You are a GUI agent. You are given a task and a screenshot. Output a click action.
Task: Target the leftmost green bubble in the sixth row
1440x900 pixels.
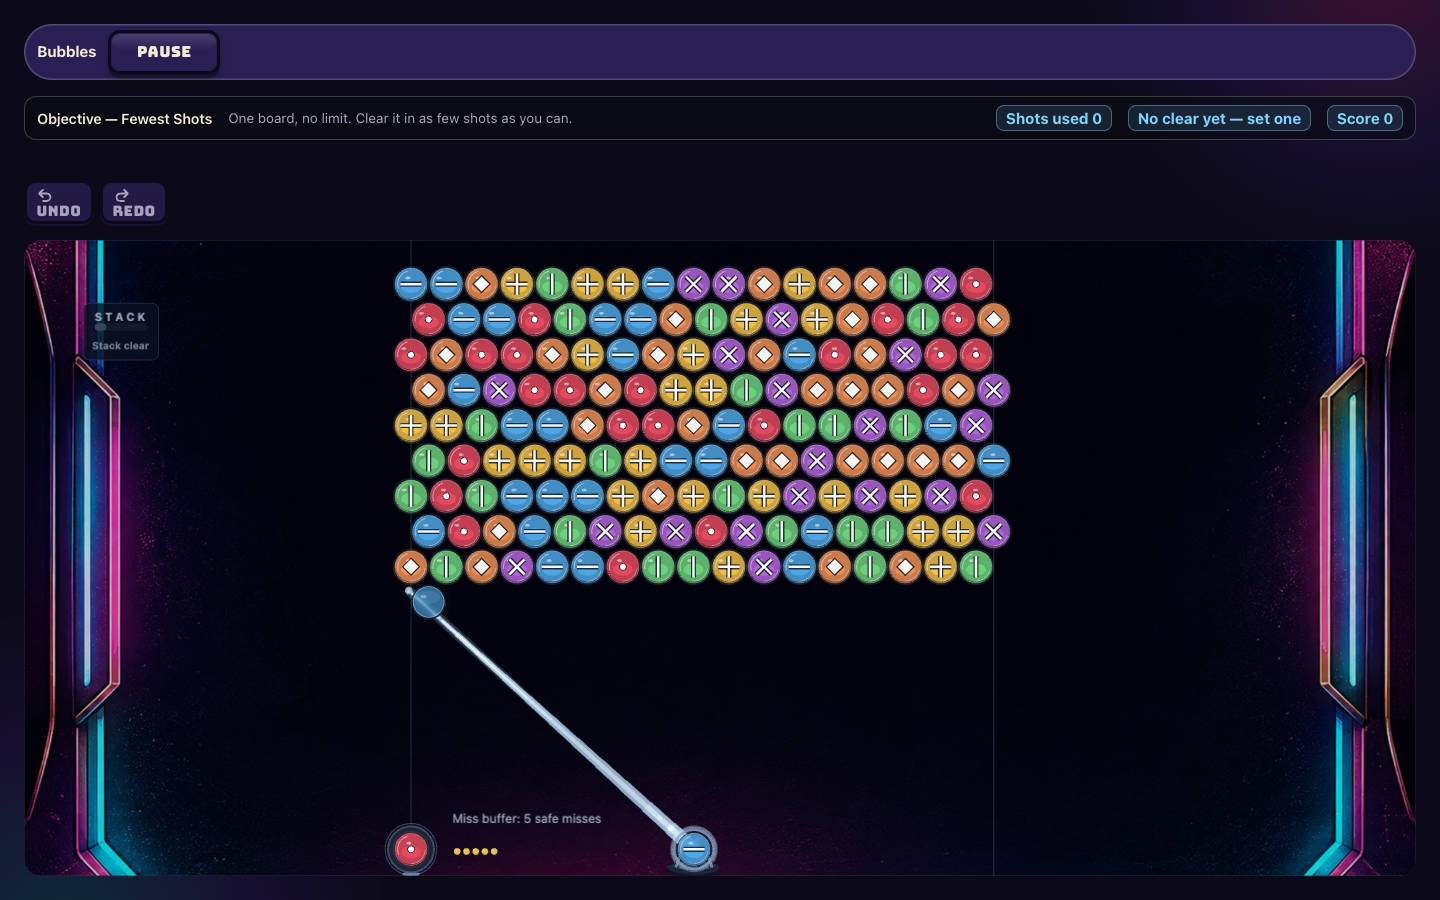pos(428,461)
